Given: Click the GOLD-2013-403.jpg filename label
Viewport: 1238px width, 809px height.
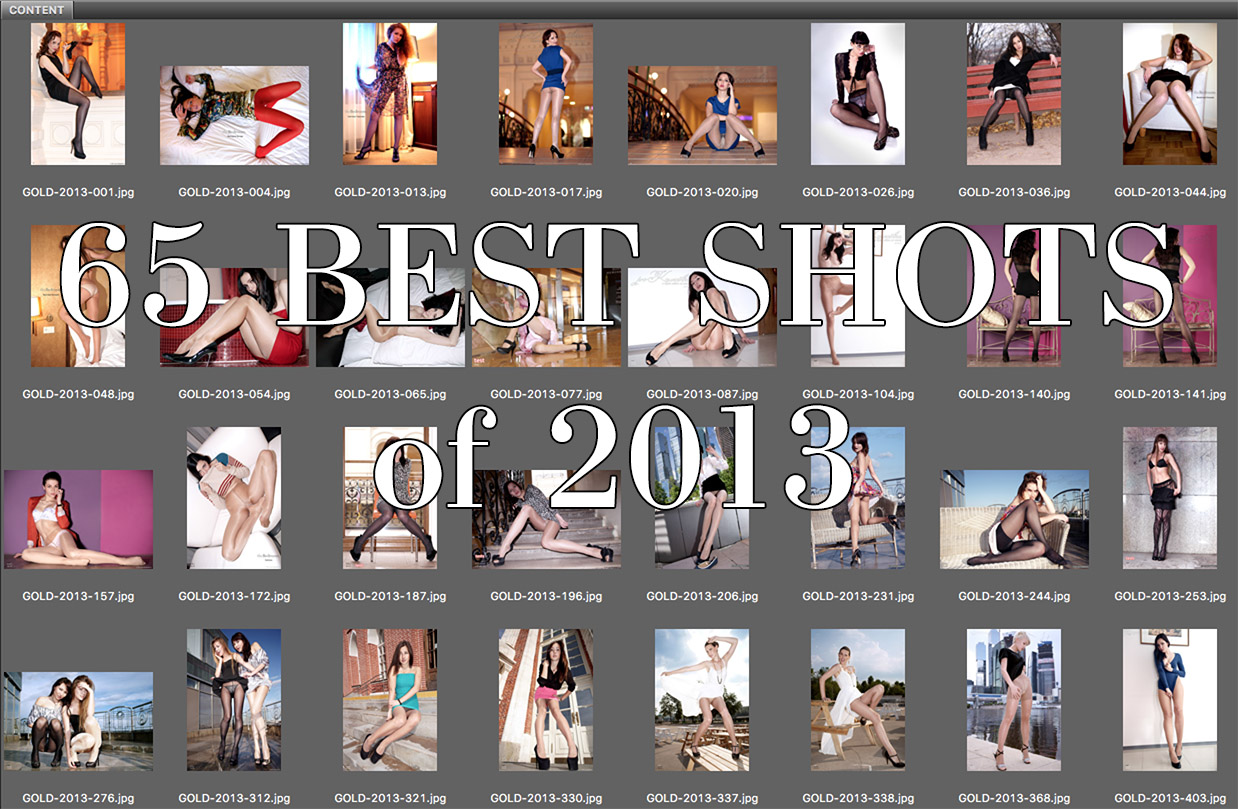Looking at the screenshot, I should pos(1170,798).
